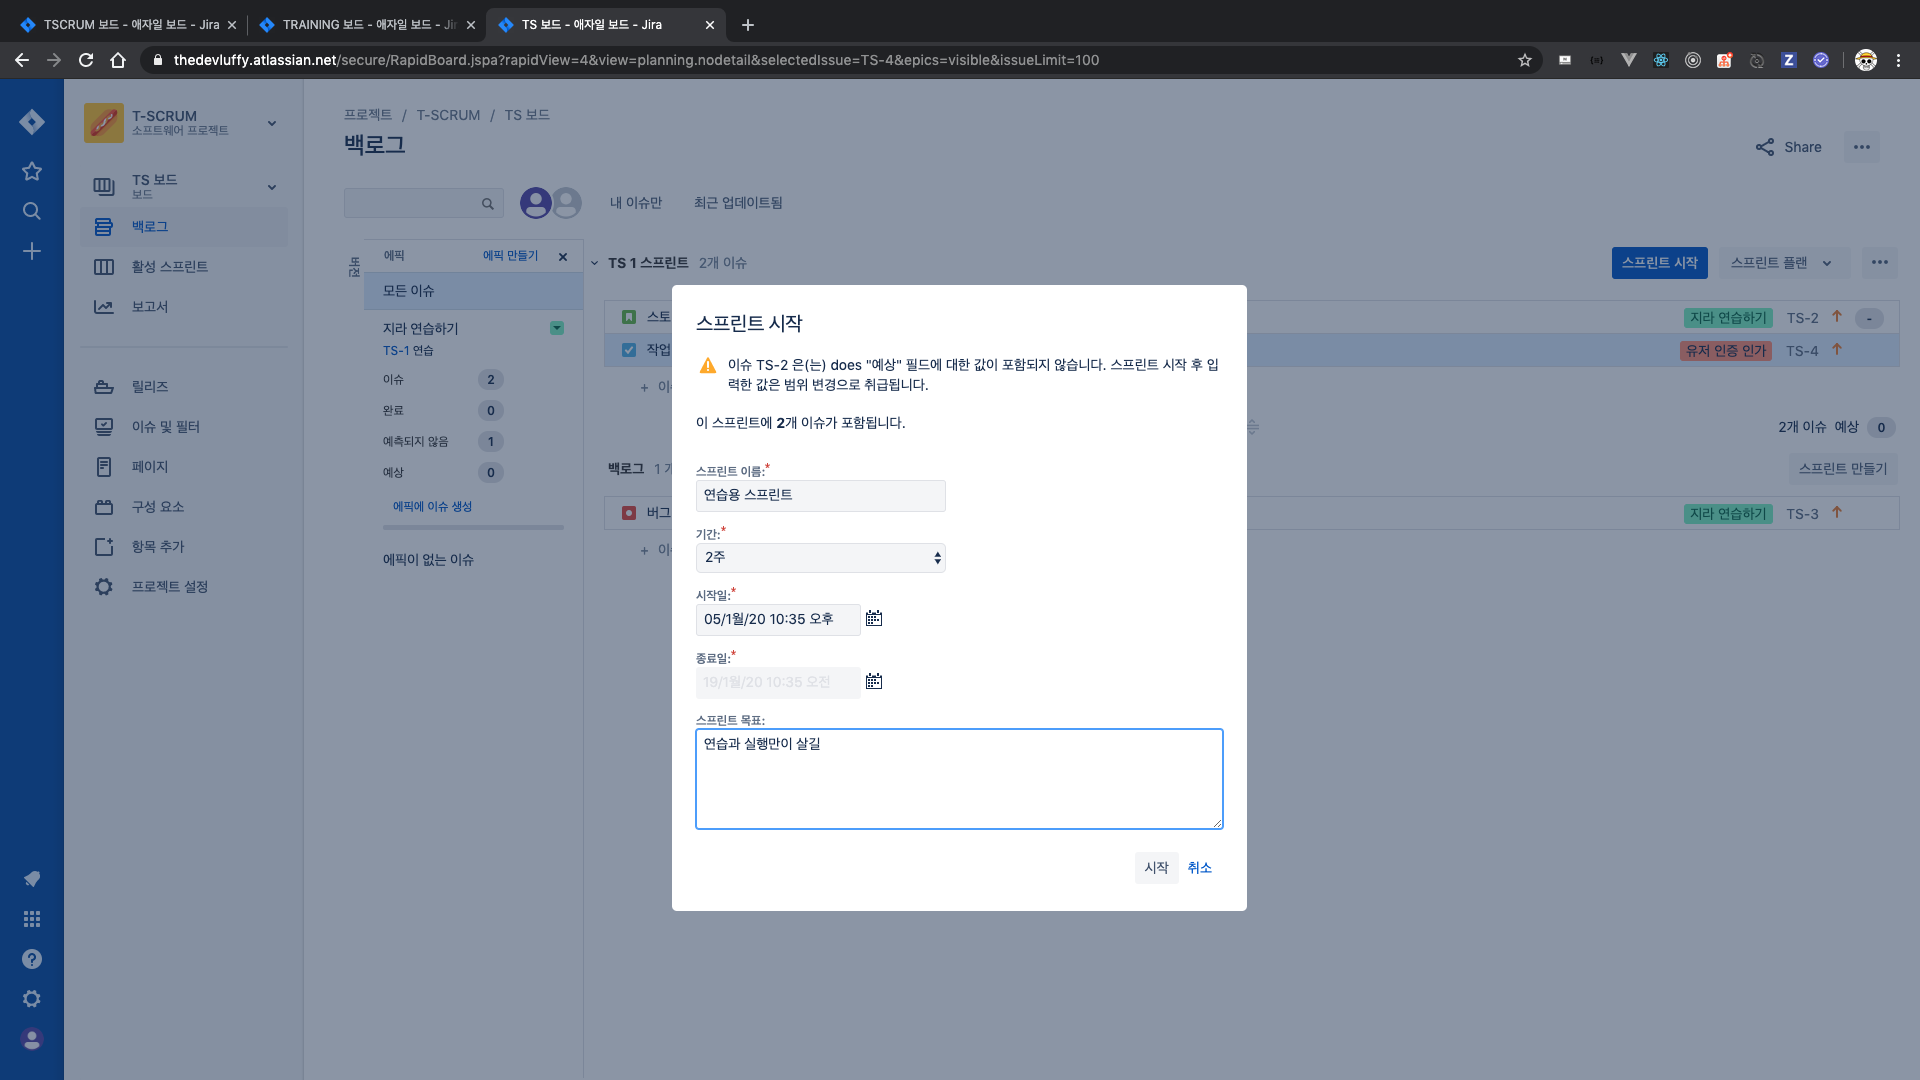Click the 취소 cancel link
The height and width of the screenshot is (1080, 1920).
1199,868
